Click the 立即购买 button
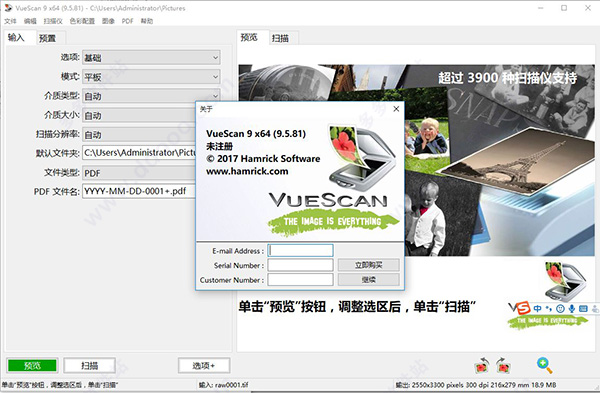 pyautogui.click(x=368, y=265)
